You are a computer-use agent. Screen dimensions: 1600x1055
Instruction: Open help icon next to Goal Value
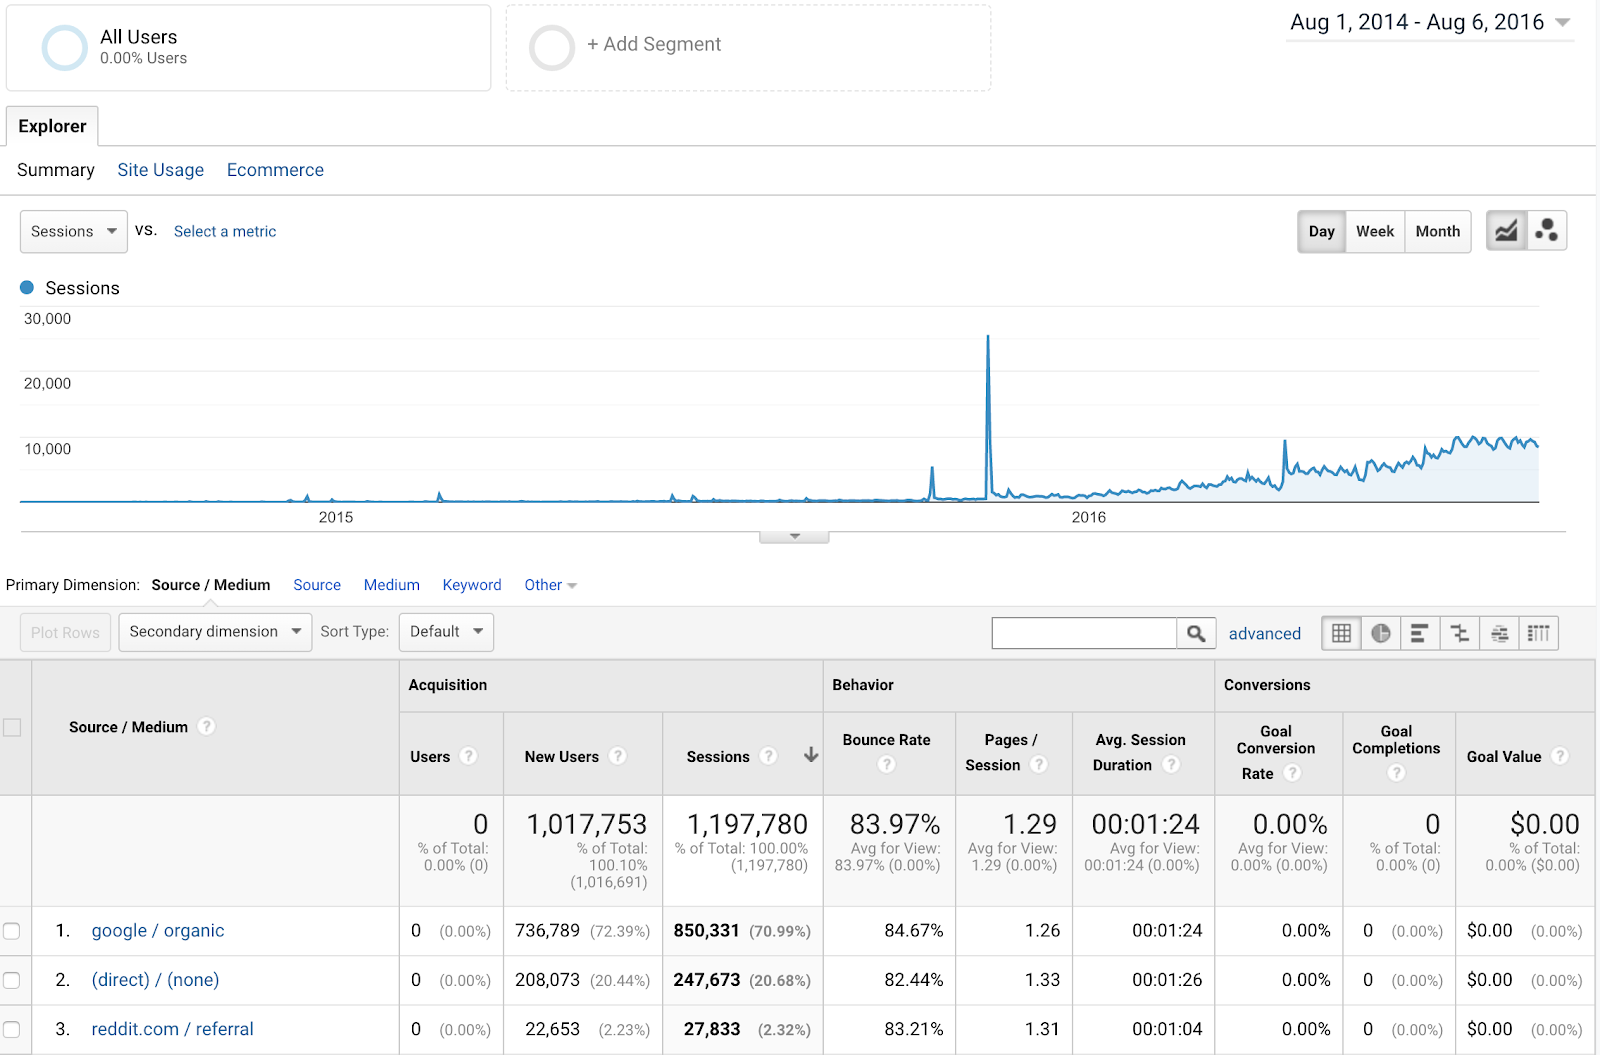1559,756
